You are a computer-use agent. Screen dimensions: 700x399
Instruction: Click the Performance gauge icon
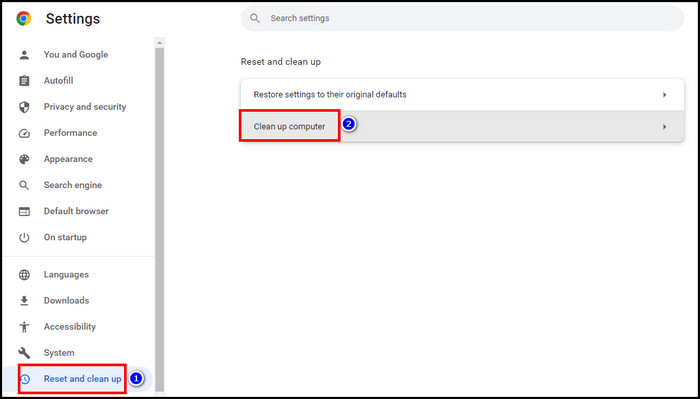pyautogui.click(x=24, y=133)
